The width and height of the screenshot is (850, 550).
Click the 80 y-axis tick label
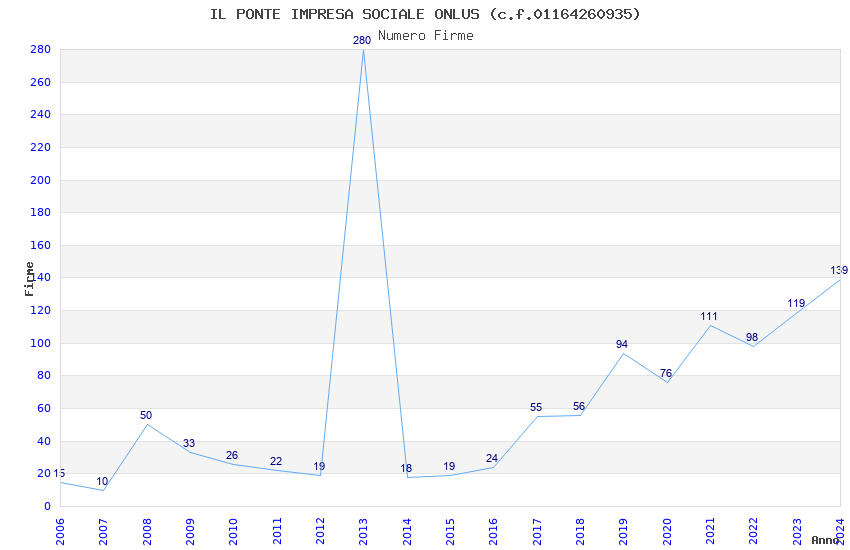click(43, 376)
